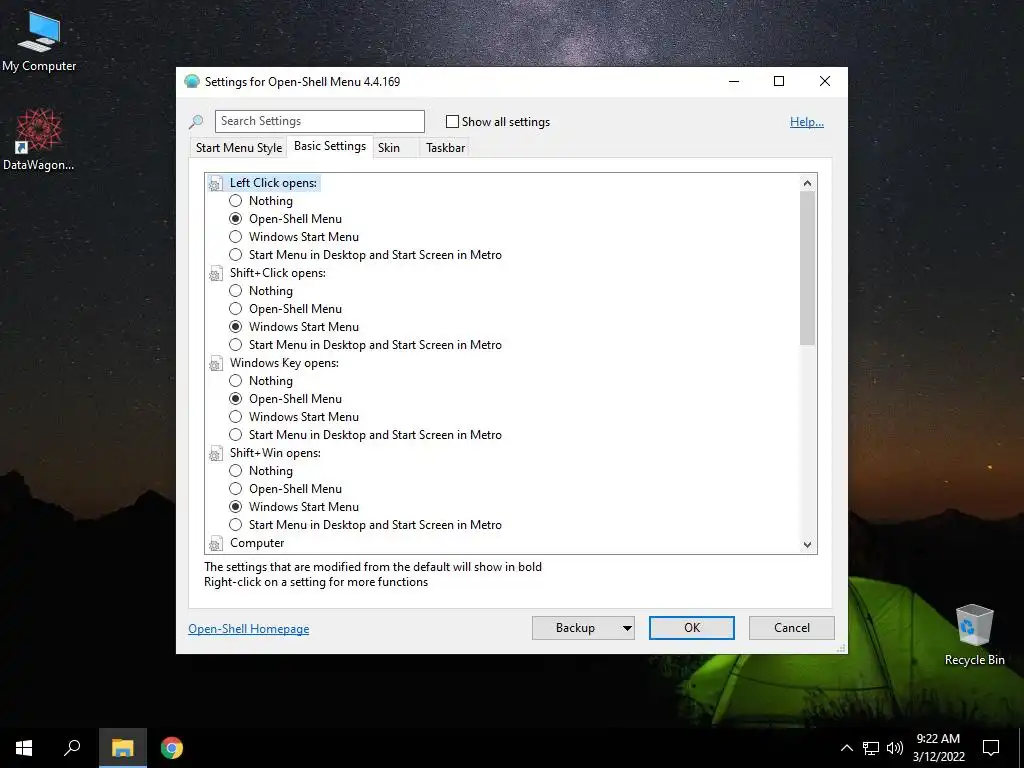Open volume speaker tray icon

(895, 748)
